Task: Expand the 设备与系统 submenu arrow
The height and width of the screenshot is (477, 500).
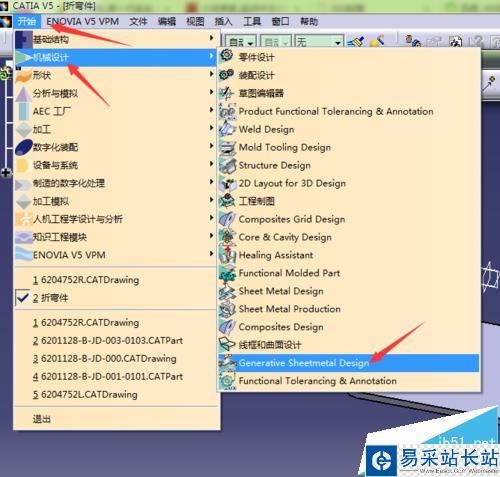Action: [212, 164]
